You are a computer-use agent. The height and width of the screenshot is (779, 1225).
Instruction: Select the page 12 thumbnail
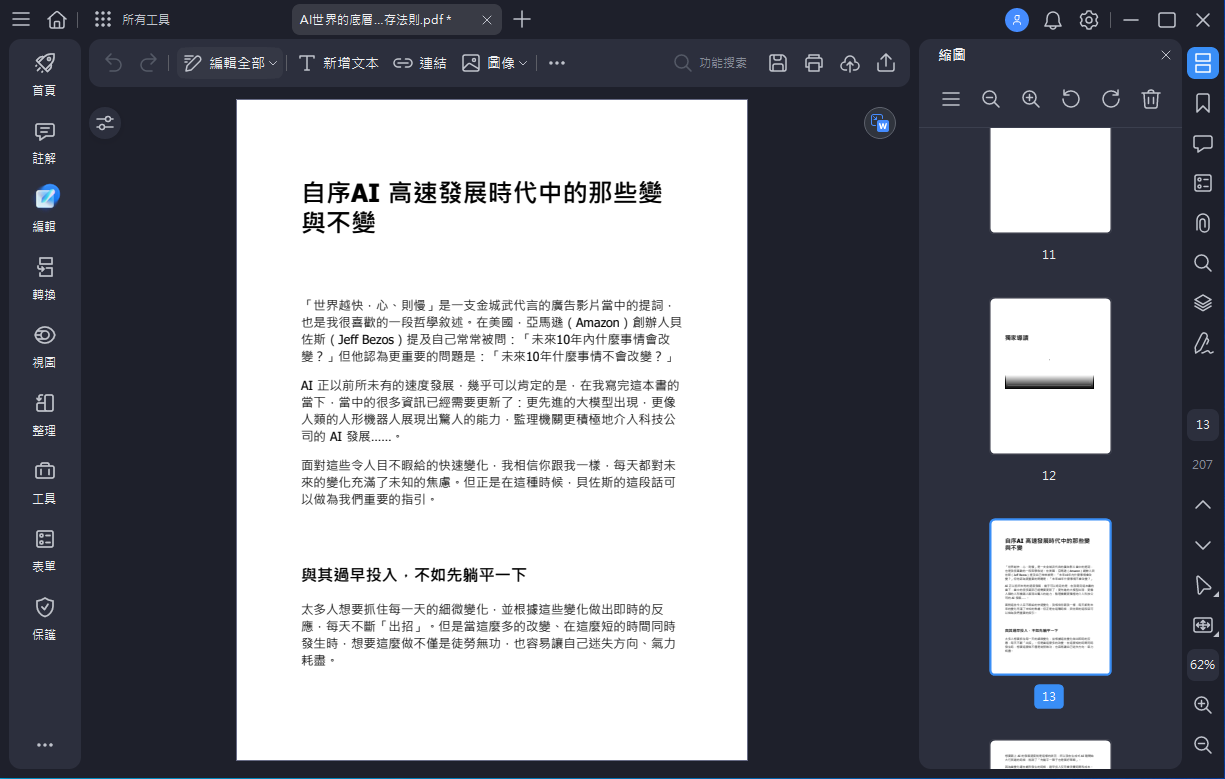point(1050,376)
